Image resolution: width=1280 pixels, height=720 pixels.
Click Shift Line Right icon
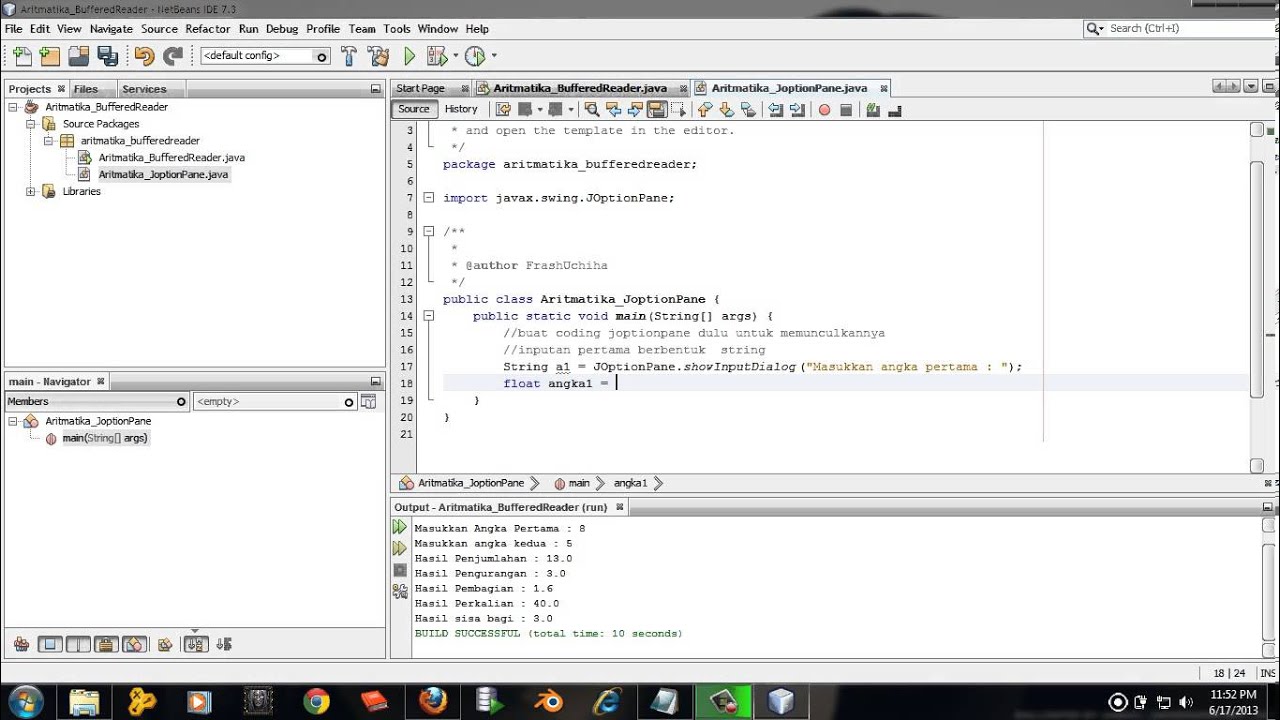796,110
